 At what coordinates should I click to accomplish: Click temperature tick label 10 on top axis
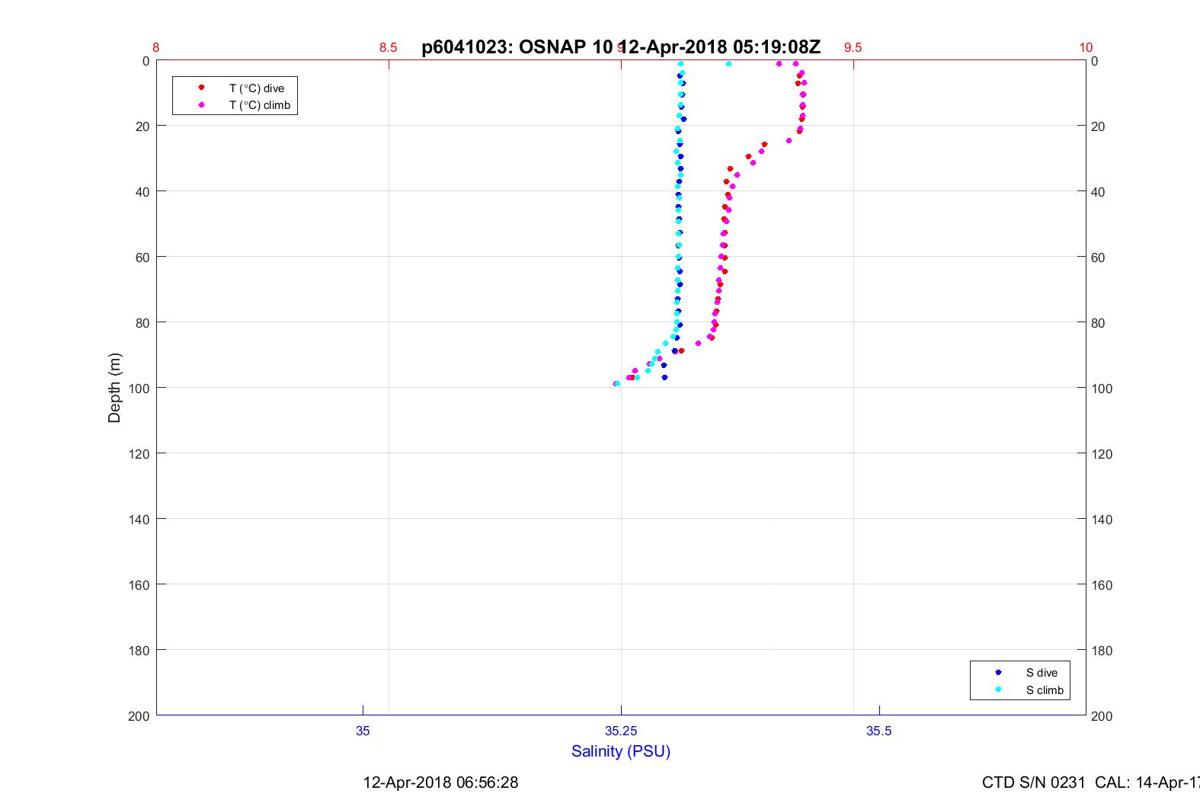(x=1086, y=47)
